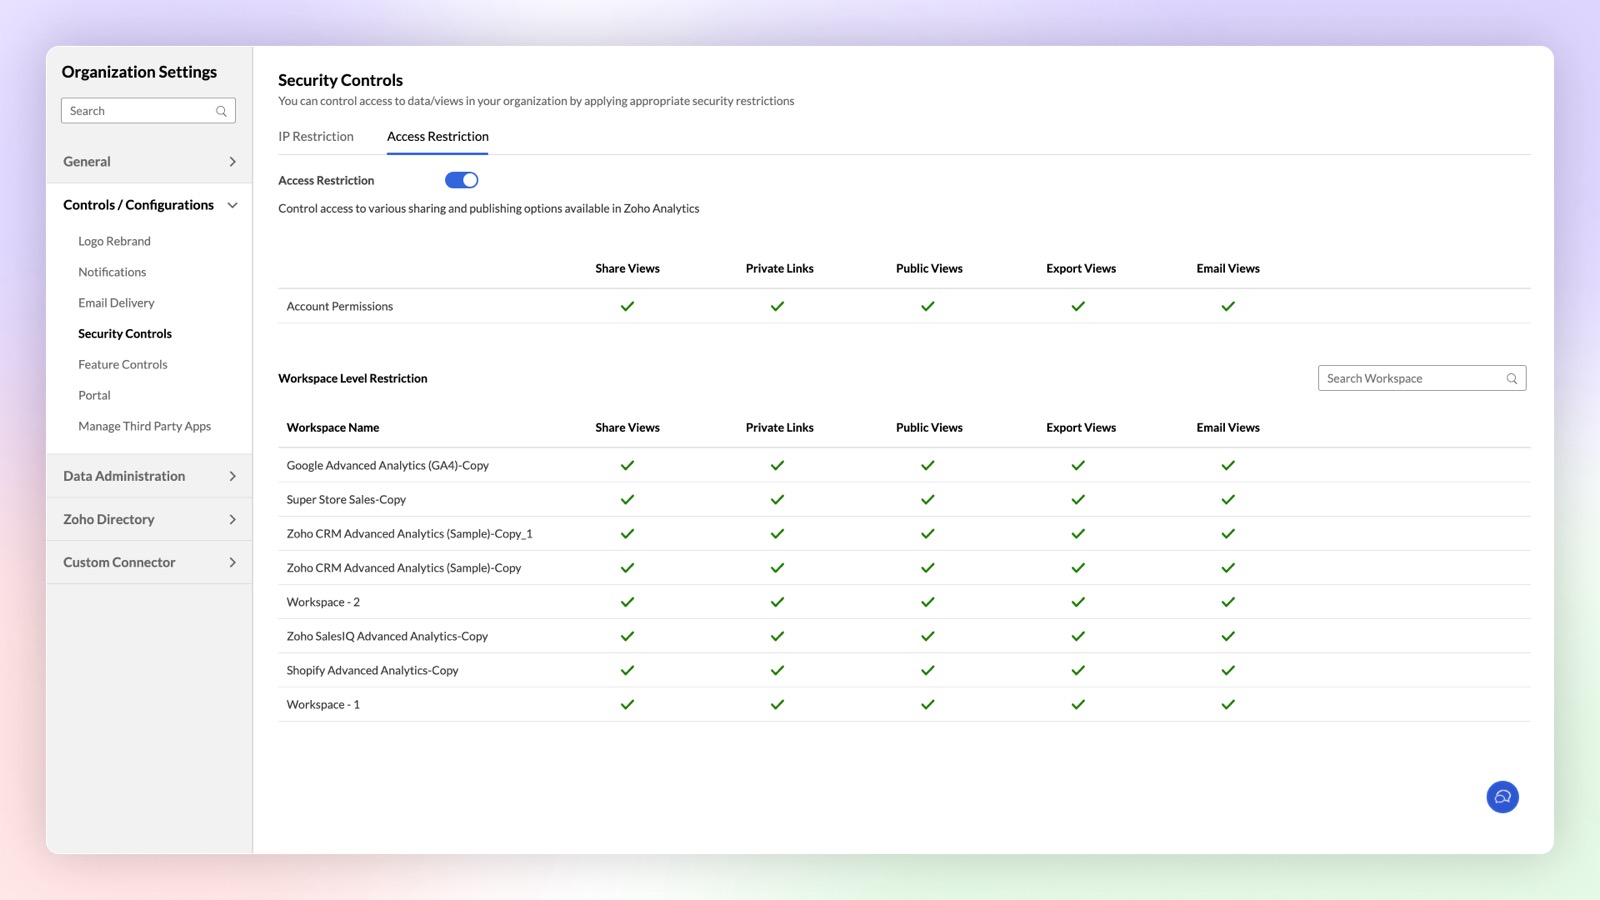This screenshot has height=900, width=1600.
Task: Click the General sidebar heading
Action: coord(87,162)
